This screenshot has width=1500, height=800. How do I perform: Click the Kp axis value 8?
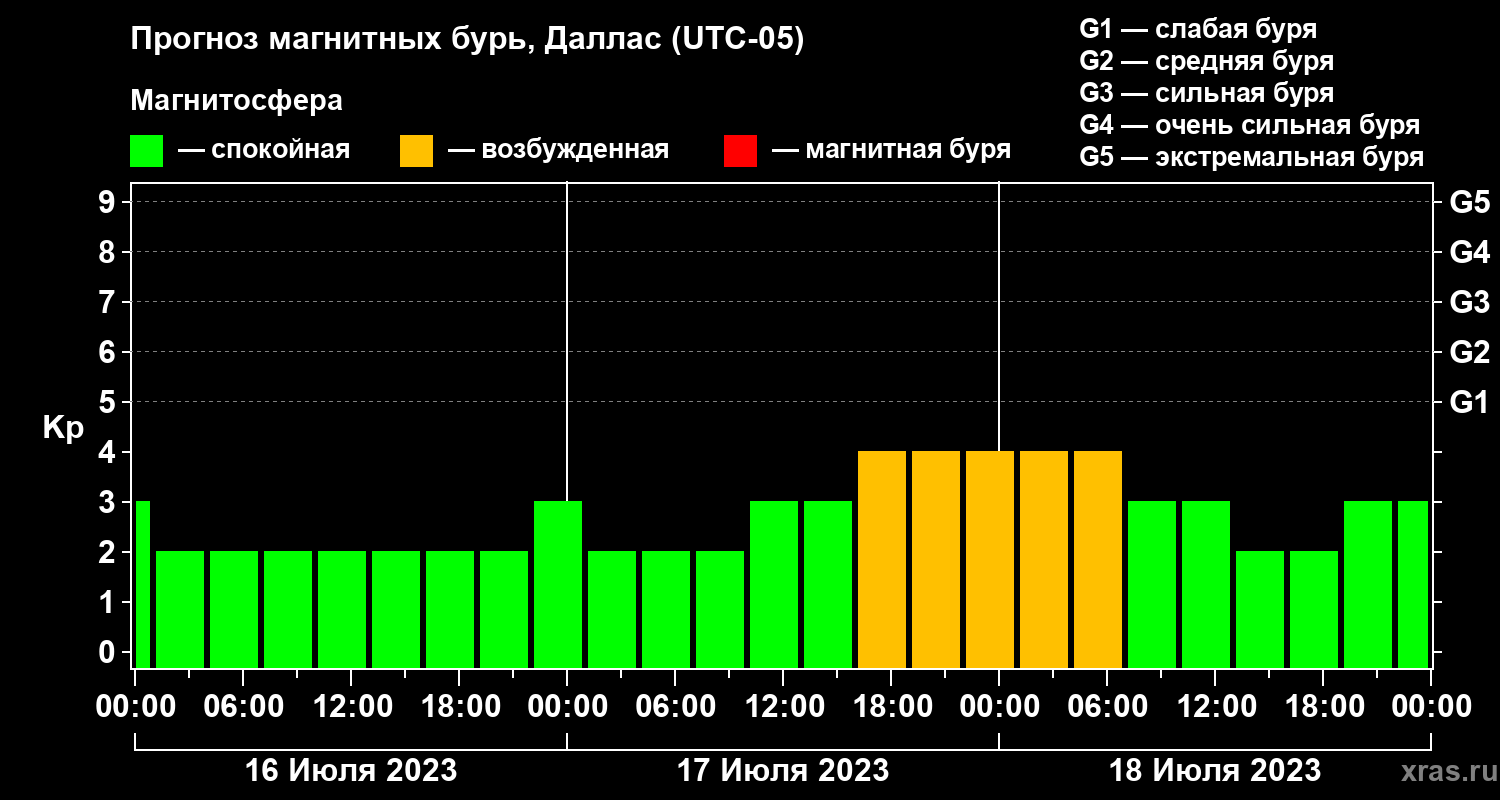coord(108,253)
